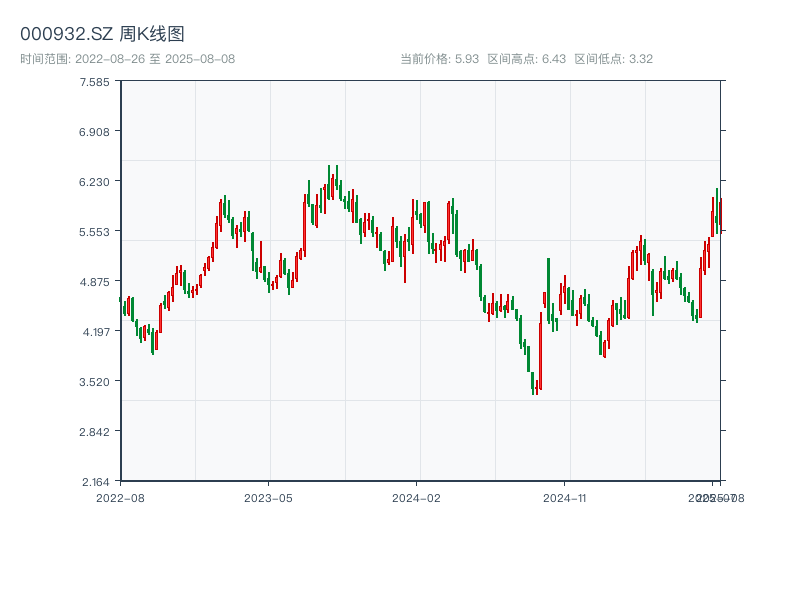800x600 pixels.
Task: Click the 2024-02 x-axis date label
Action: click(416, 497)
